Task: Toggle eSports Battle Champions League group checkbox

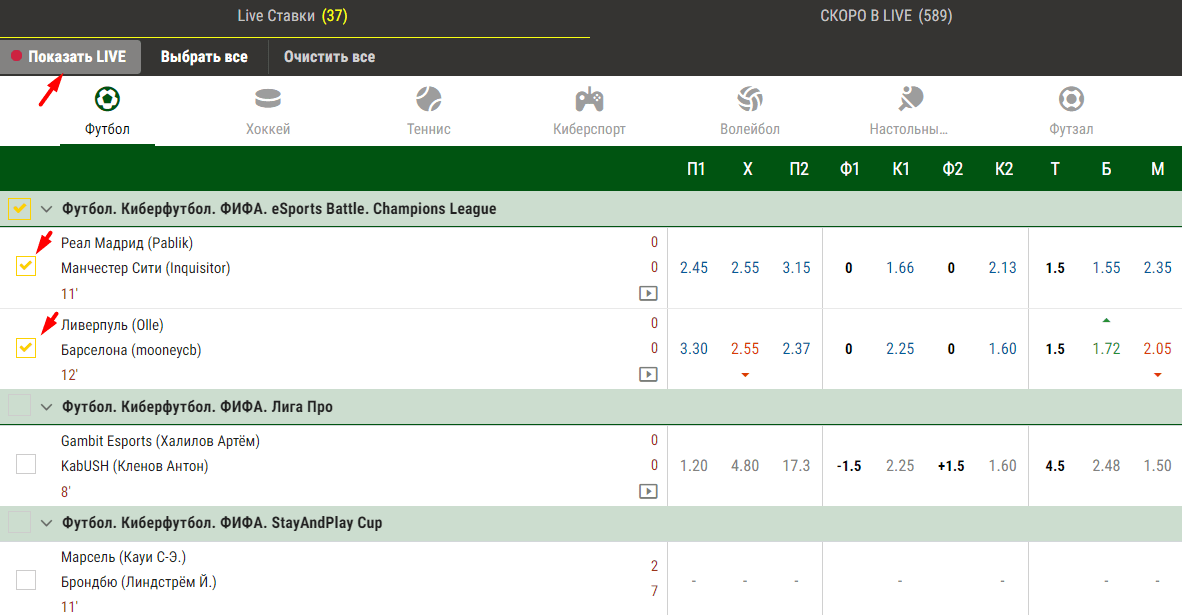Action: click(x=19, y=208)
